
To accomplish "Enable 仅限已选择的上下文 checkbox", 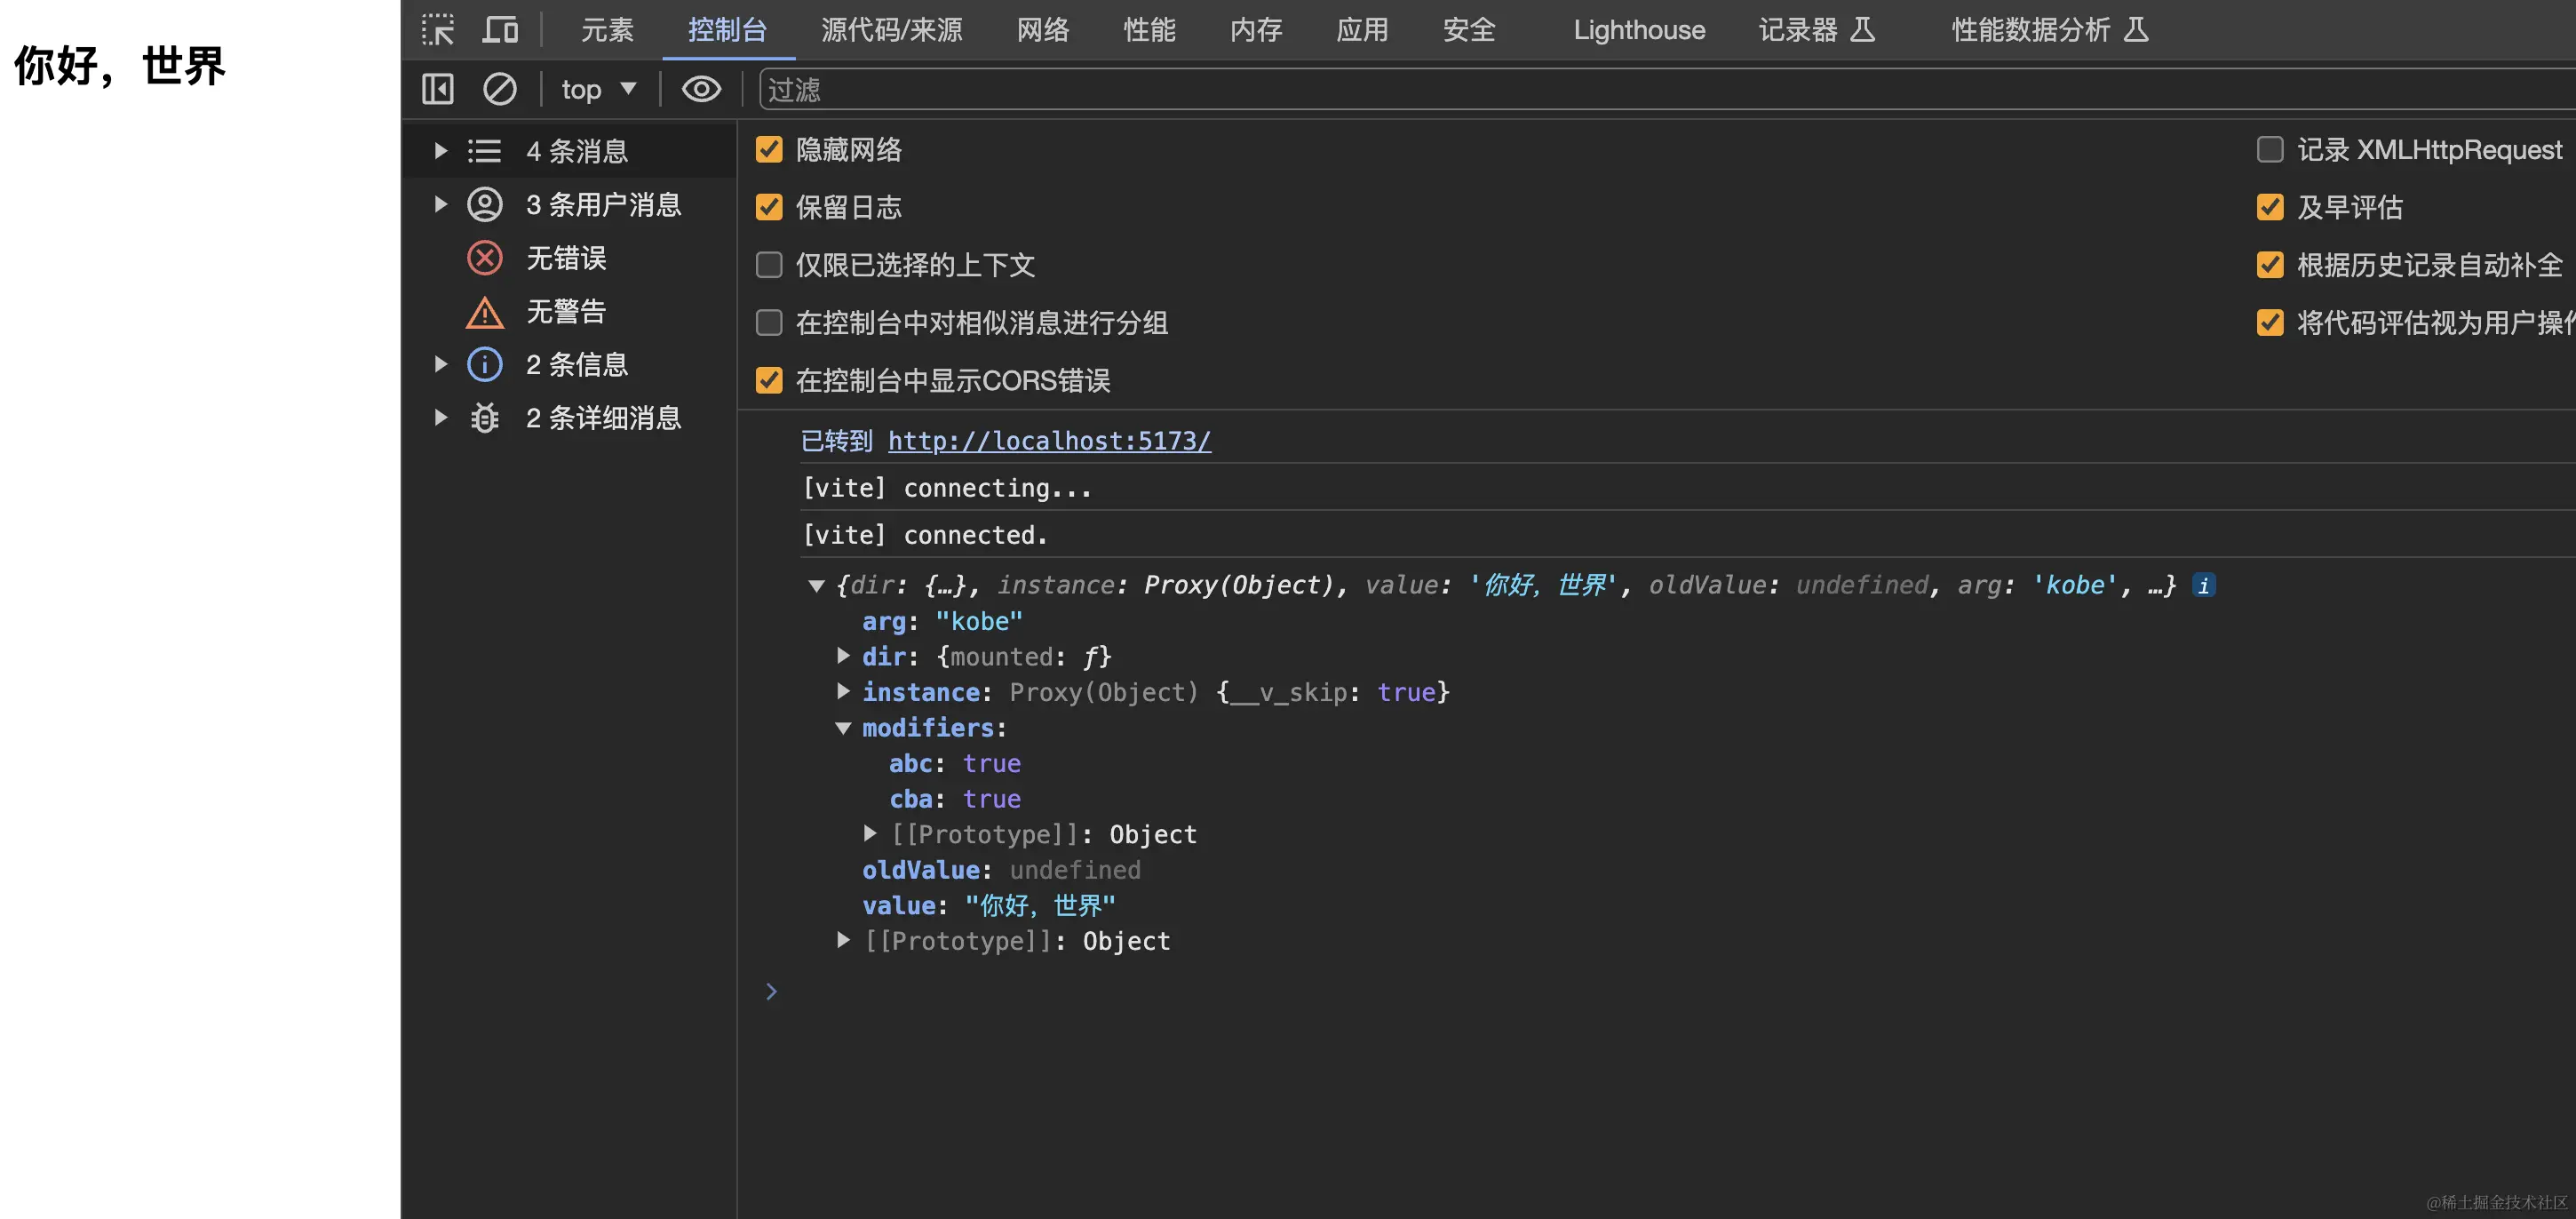I will pyautogui.click(x=768, y=265).
